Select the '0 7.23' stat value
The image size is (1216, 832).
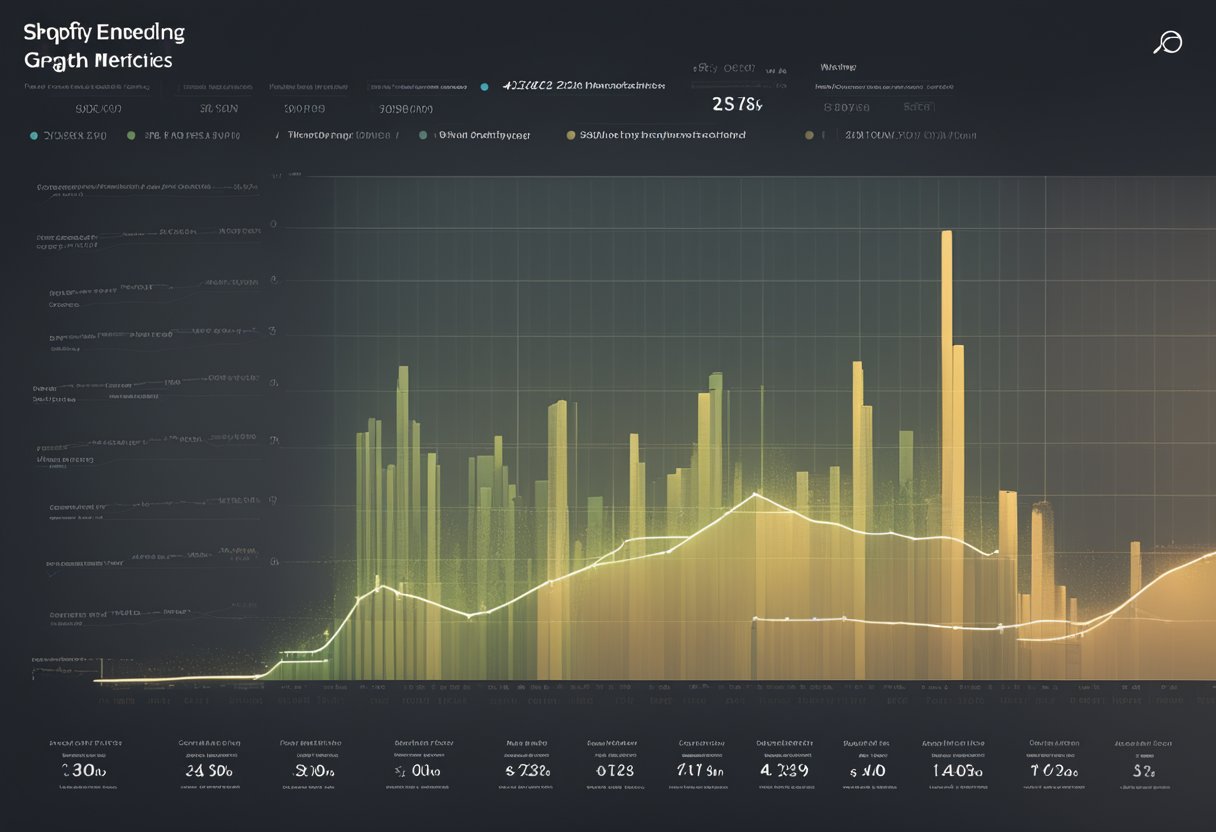[x=614, y=771]
